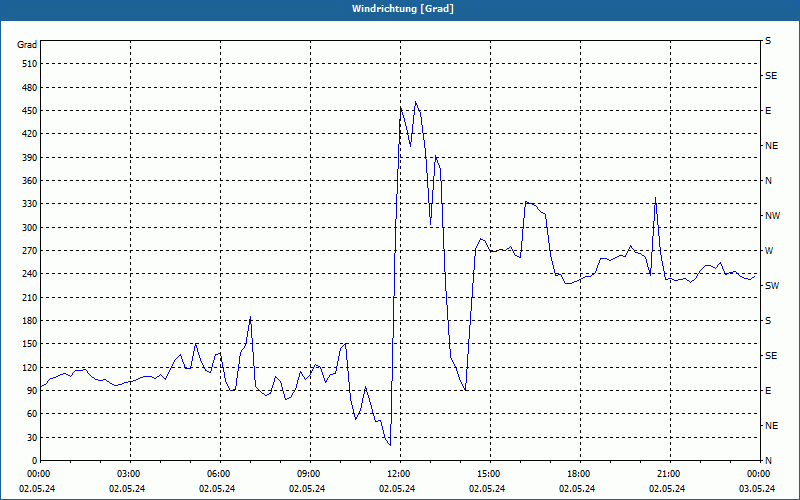This screenshot has width=800, height=500.
Task: Click the 02.05.24 date under 12:00
Action: tap(397, 489)
